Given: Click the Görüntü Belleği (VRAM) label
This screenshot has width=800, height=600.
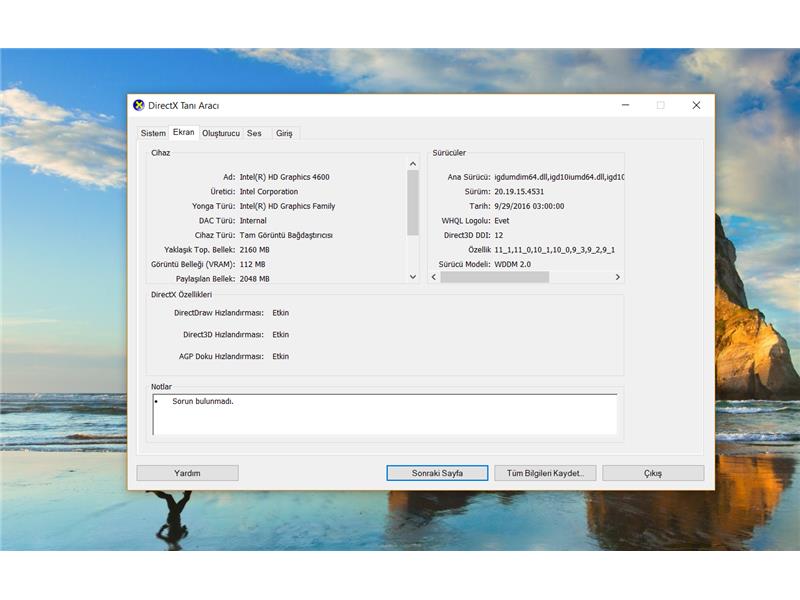Looking at the screenshot, I should pyautogui.click(x=193, y=264).
